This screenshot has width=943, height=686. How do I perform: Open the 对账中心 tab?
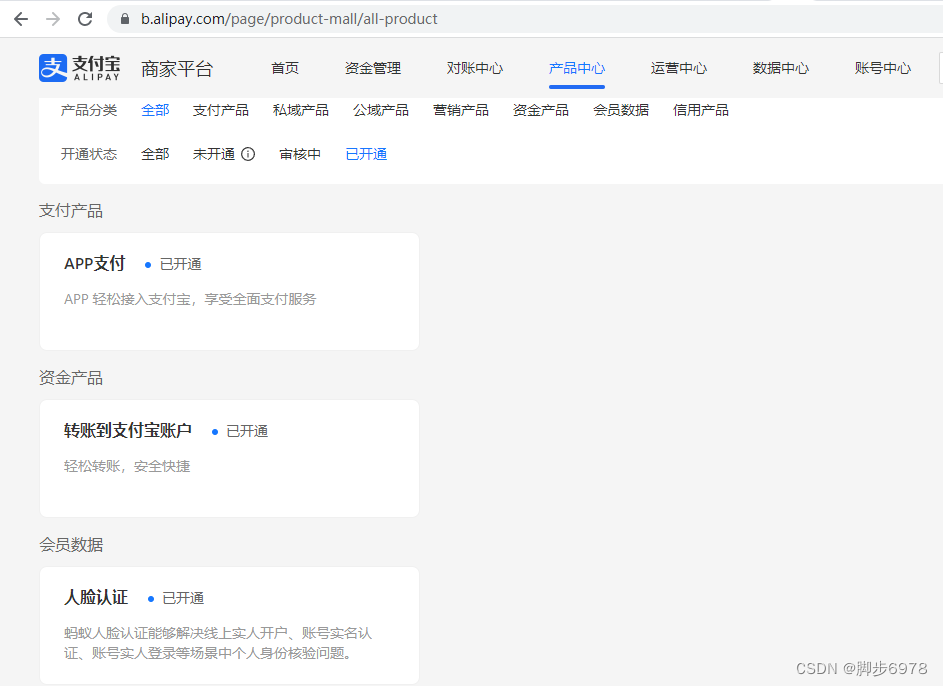(x=475, y=69)
